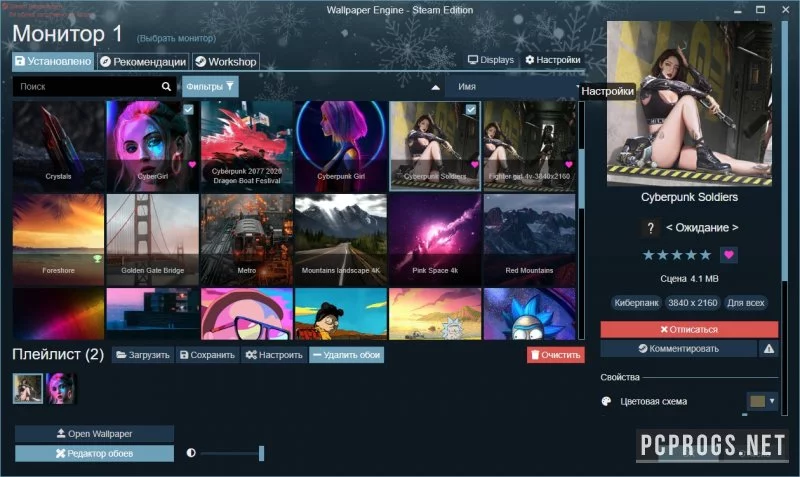Click CyberGirl thumbnail in playlist
The height and width of the screenshot is (477, 800).
click(61, 388)
